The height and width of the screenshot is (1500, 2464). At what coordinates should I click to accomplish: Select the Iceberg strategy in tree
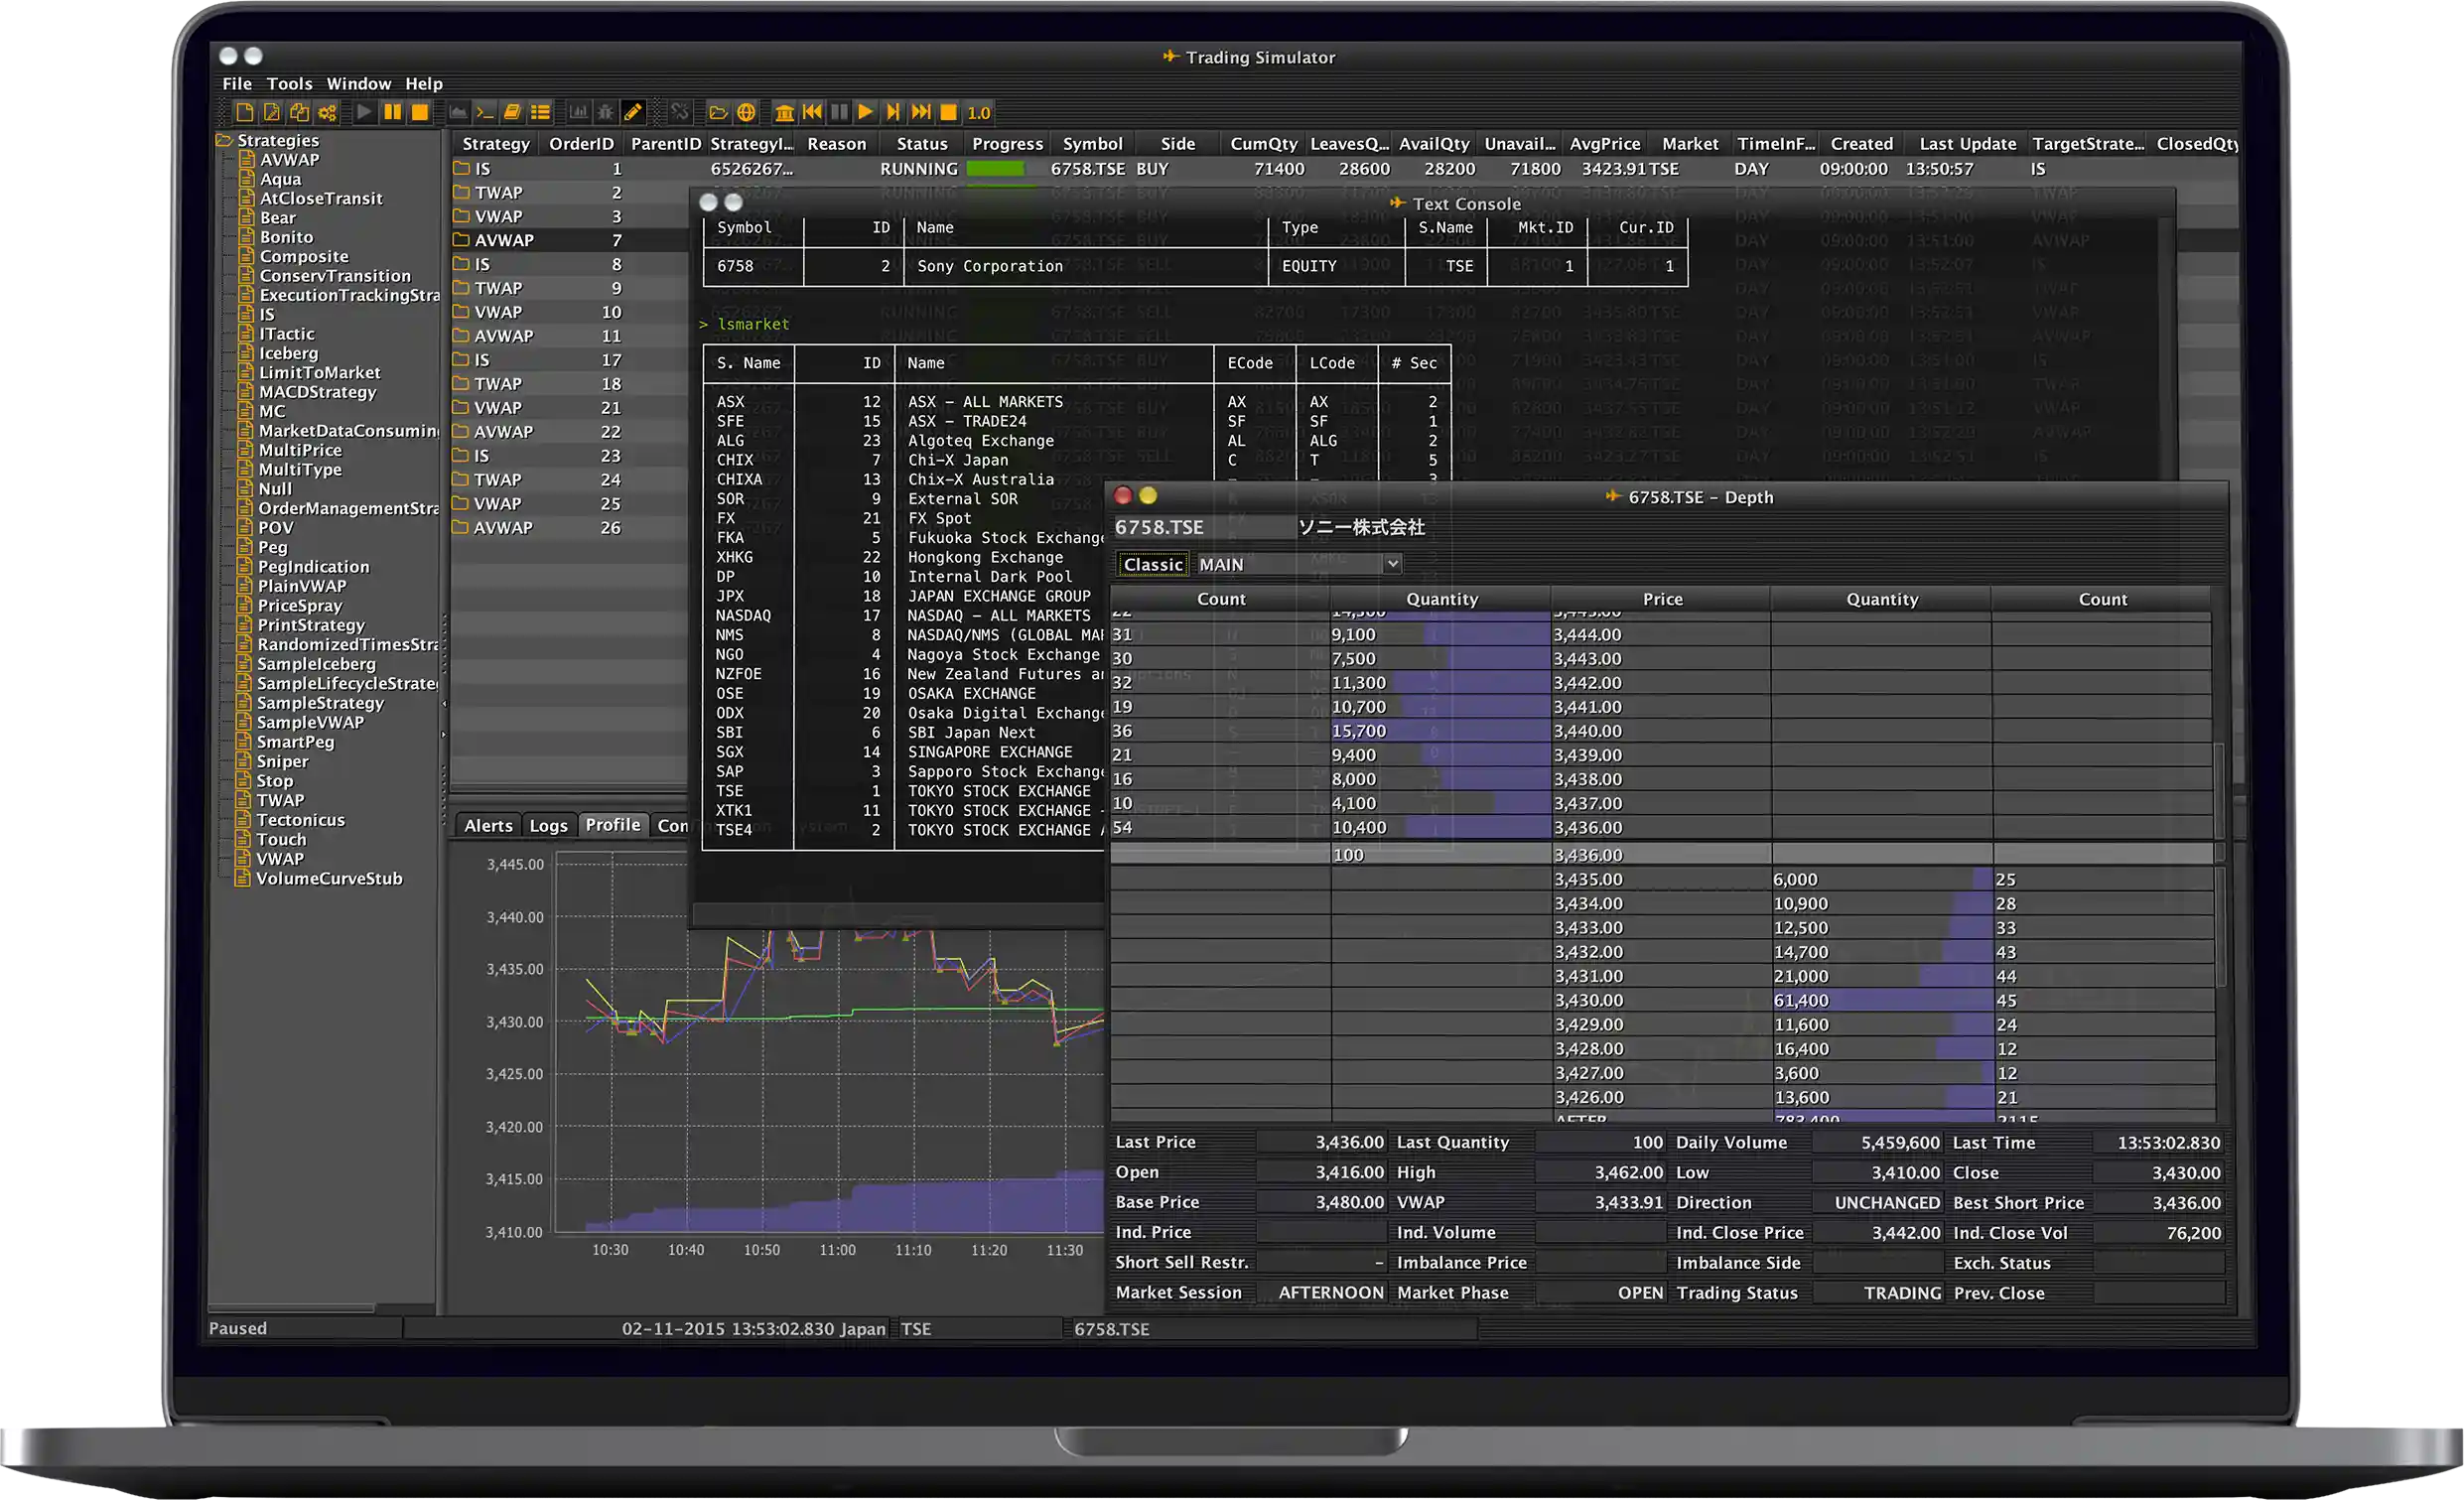288,353
